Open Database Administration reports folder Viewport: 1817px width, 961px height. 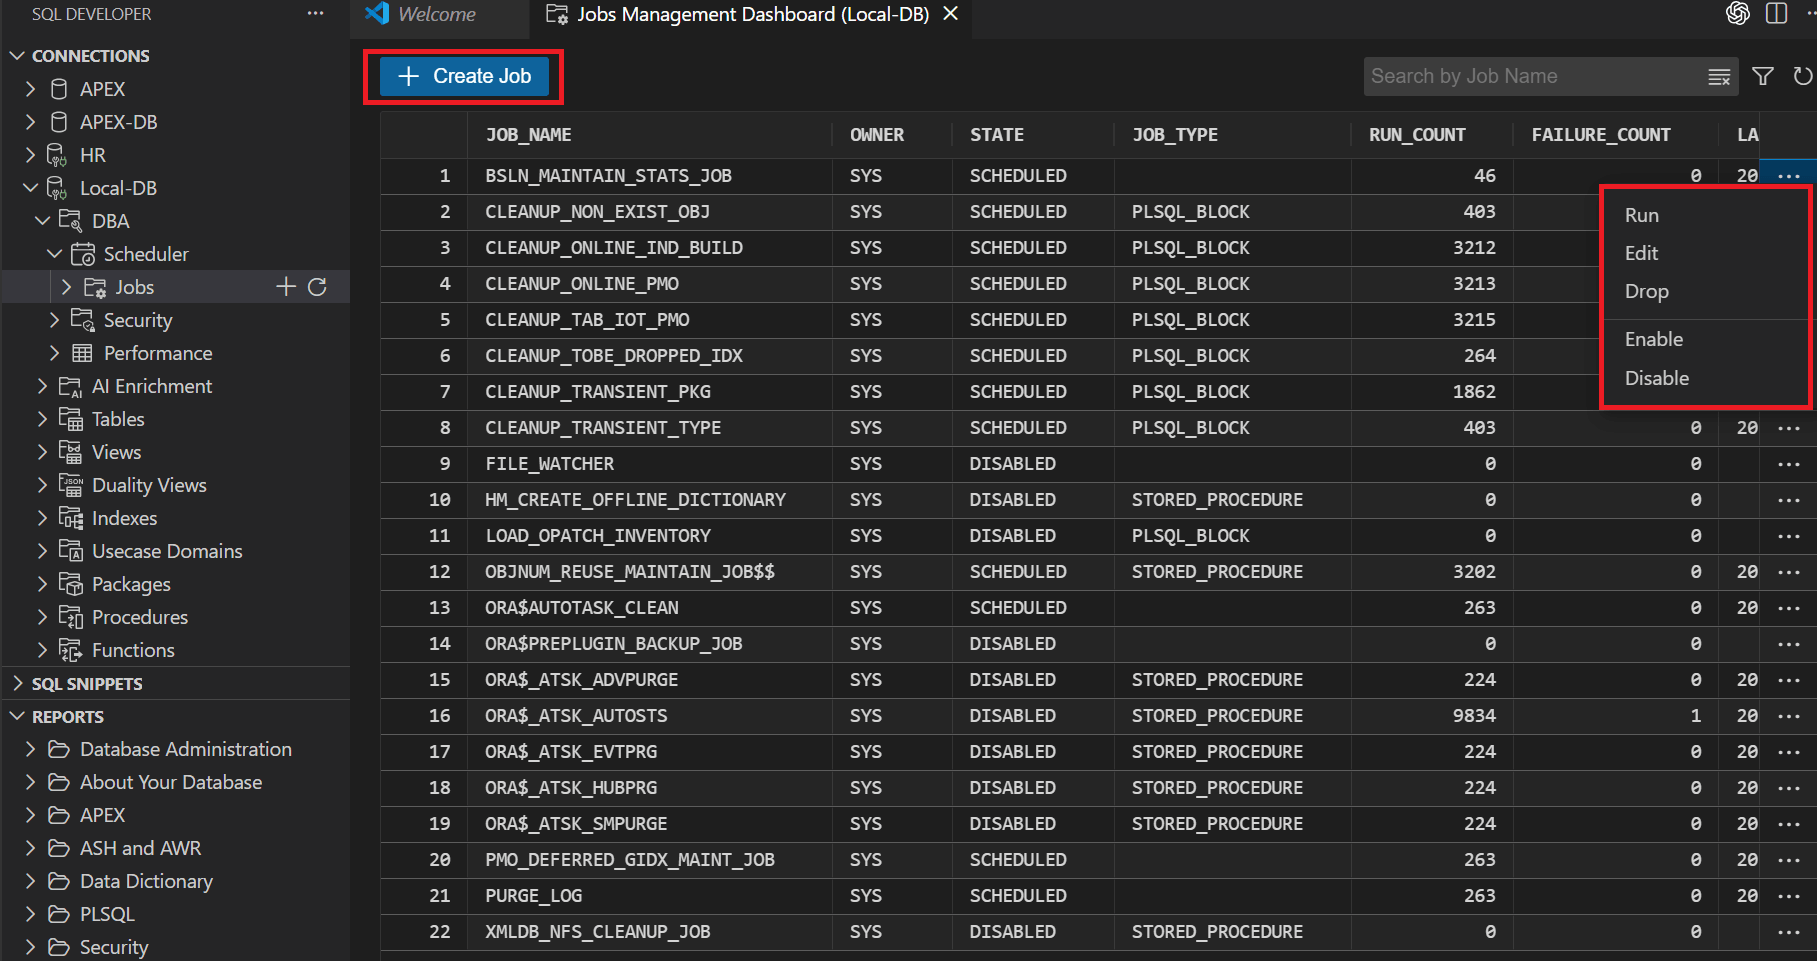tap(186, 749)
